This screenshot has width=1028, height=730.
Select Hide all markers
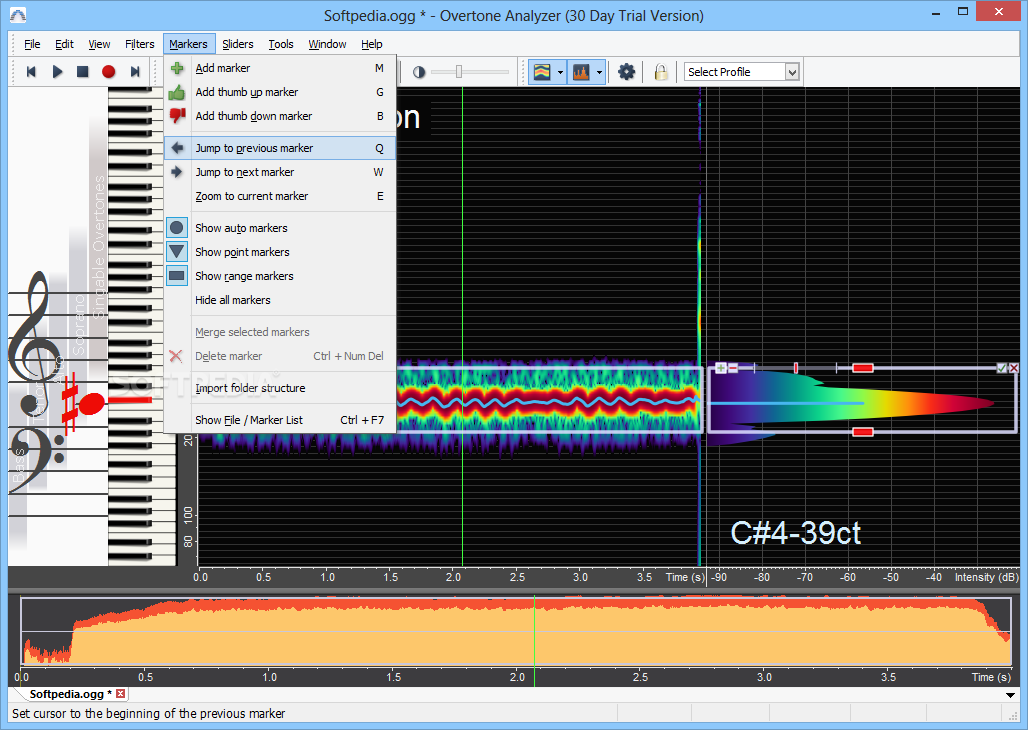point(280,300)
